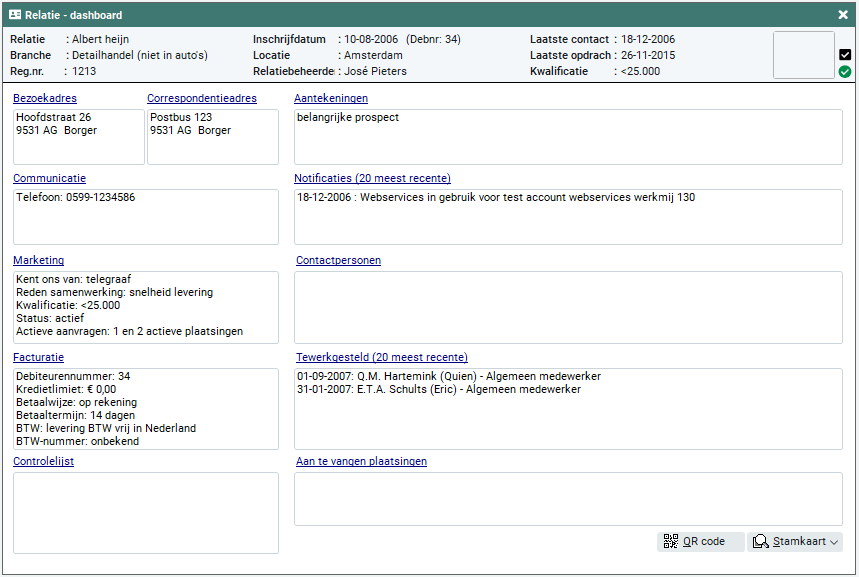Open the Contactpersonen link
Viewport: 859px width, 577px height.
338,260
